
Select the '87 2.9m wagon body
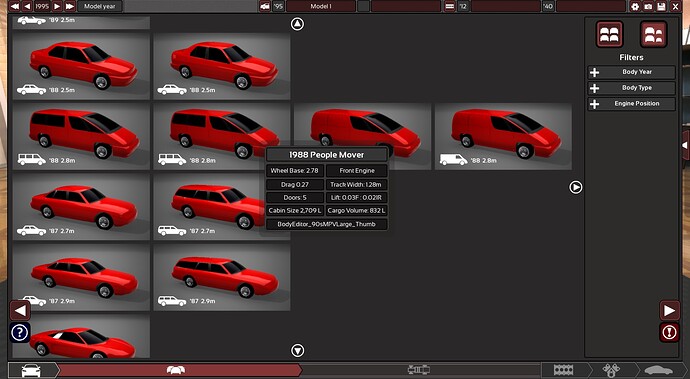(222, 277)
